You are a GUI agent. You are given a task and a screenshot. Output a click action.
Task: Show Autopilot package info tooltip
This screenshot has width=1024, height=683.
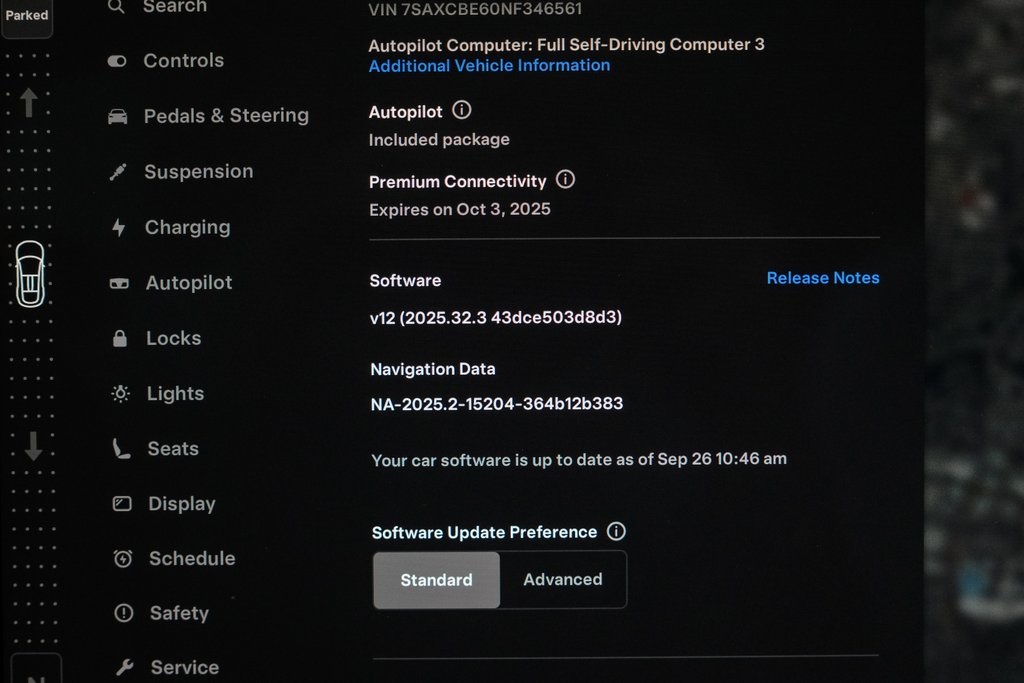point(461,111)
